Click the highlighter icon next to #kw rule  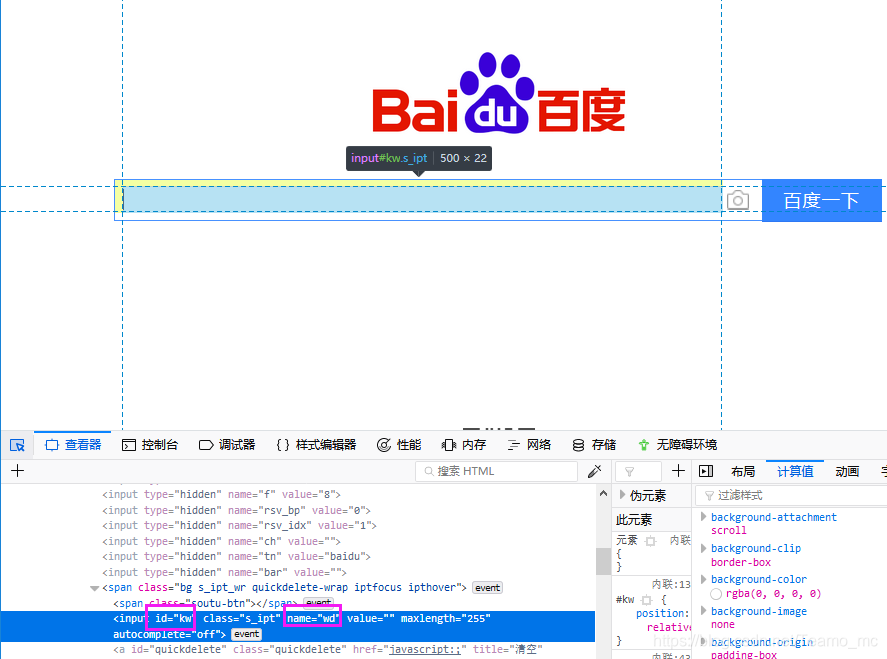(647, 600)
